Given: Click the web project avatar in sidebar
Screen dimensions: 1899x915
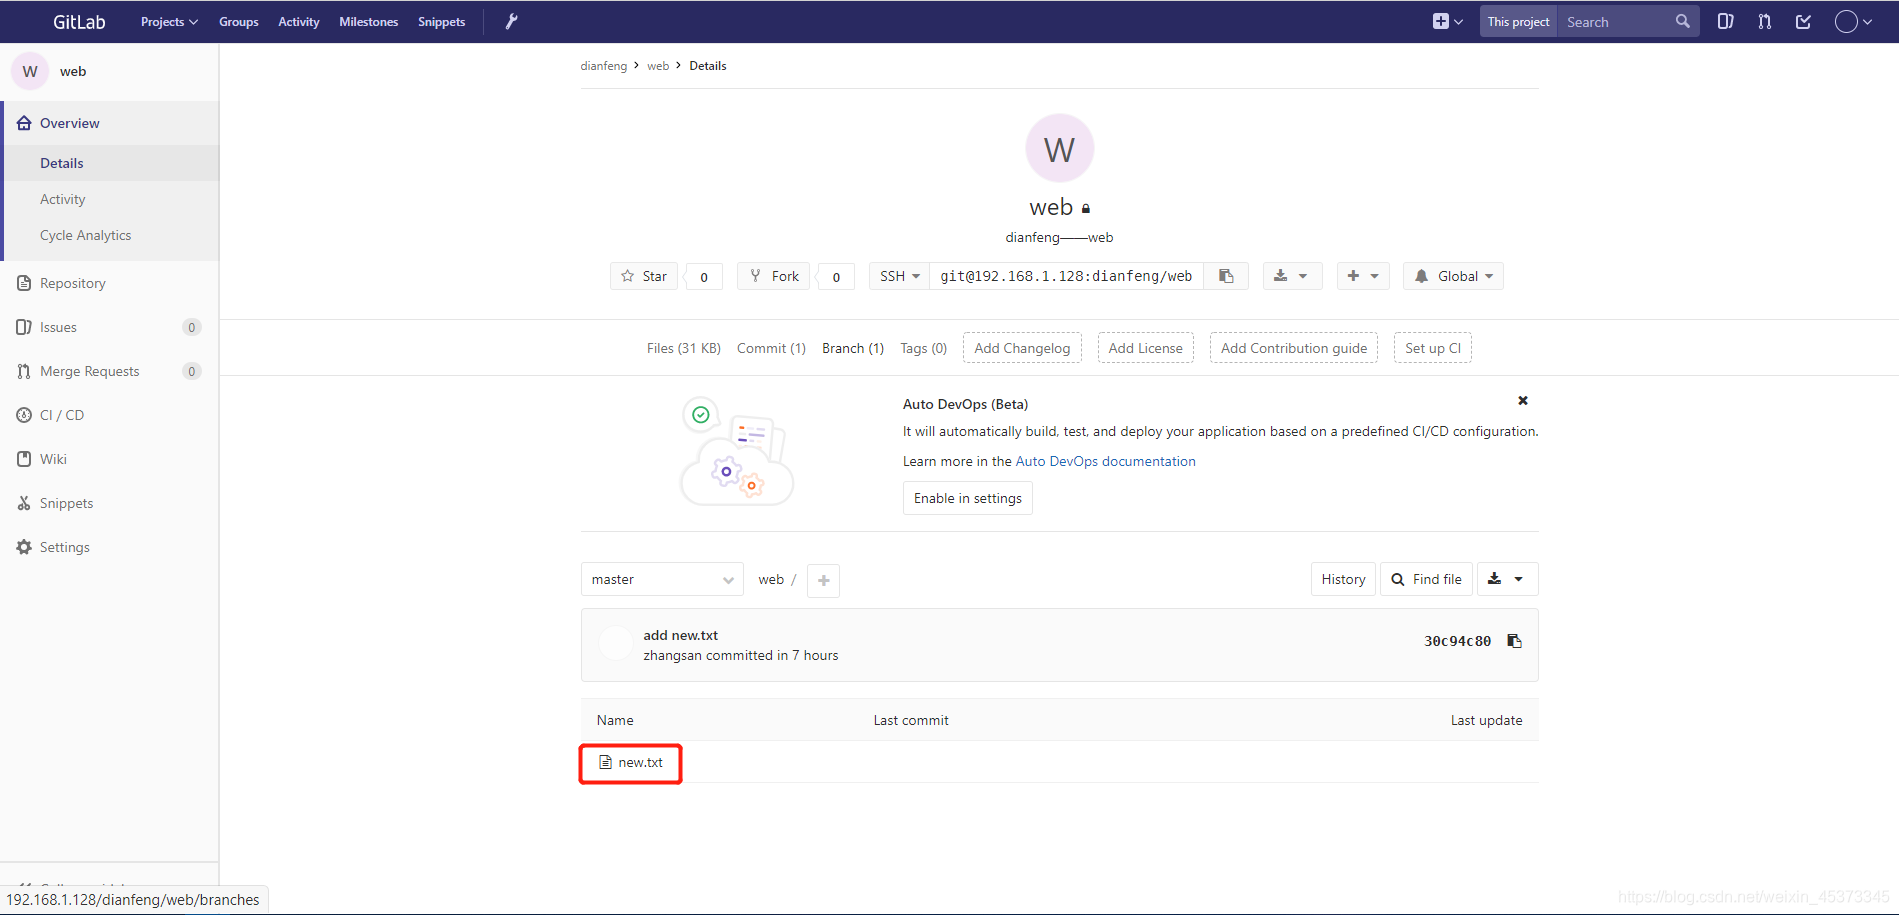Looking at the screenshot, I should (30, 71).
